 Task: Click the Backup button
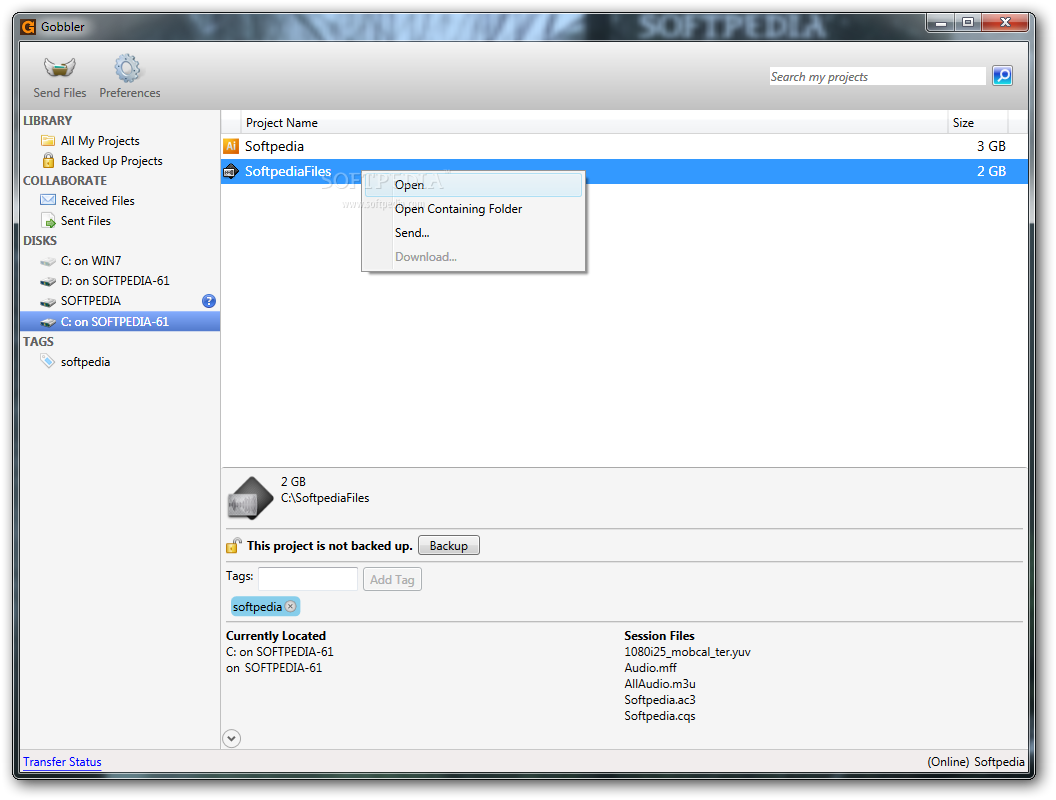(x=449, y=545)
